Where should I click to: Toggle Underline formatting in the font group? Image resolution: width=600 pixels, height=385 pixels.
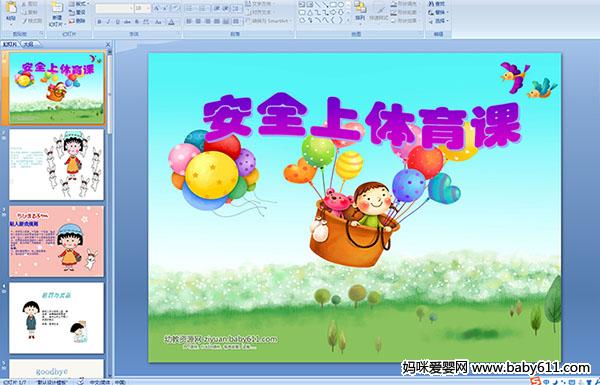tap(117, 22)
